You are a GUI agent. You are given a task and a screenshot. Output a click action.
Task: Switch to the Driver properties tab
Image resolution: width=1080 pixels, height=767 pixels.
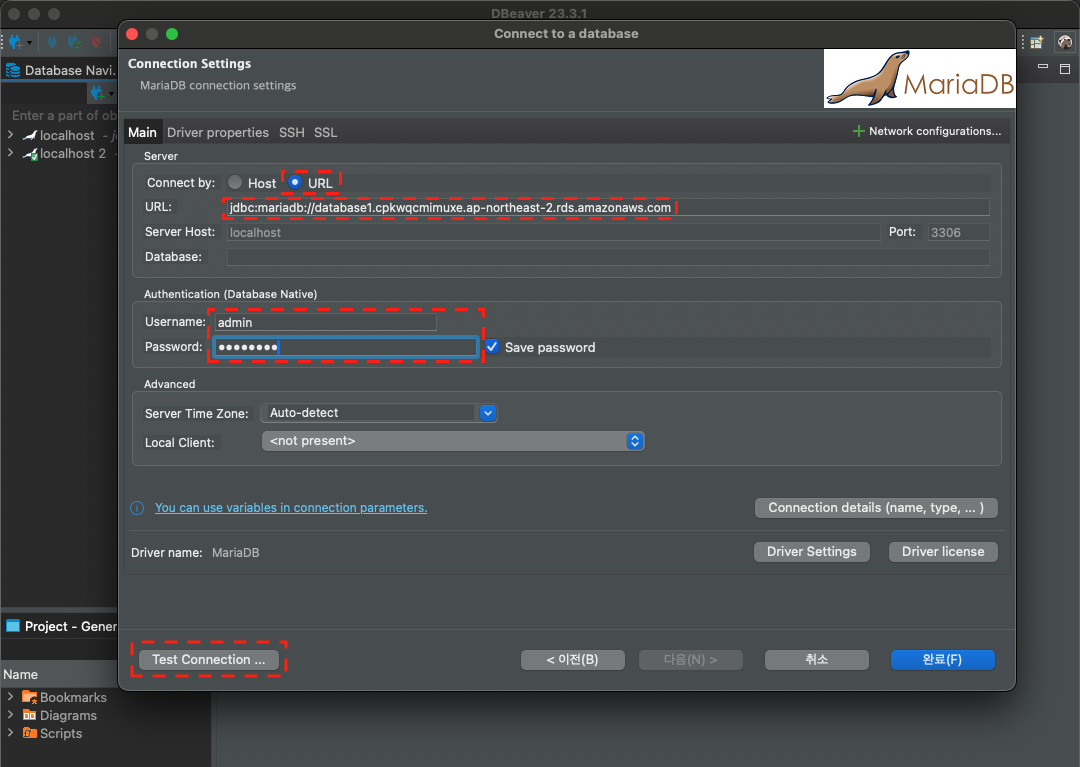click(x=218, y=132)
